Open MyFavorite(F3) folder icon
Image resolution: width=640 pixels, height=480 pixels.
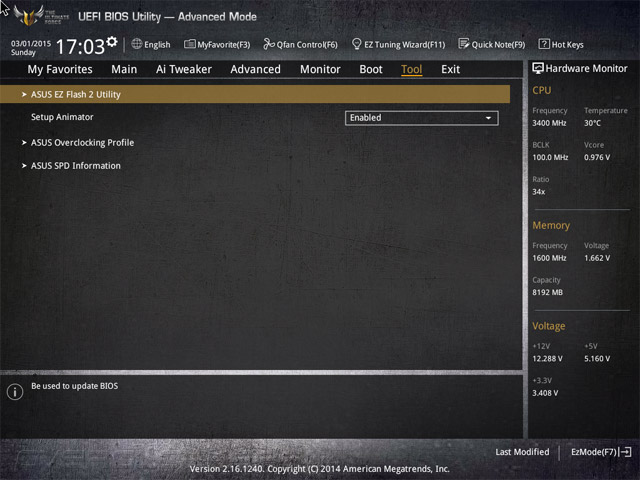click(x=189, y=44)
